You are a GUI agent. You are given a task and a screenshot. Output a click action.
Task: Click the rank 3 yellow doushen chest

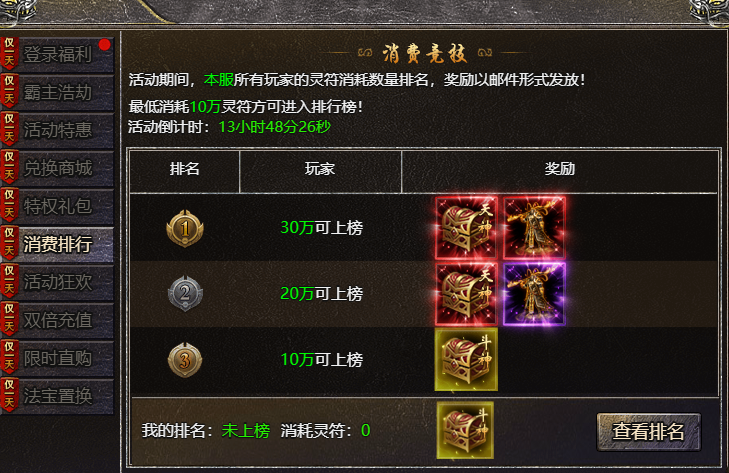tap(466, 360)
